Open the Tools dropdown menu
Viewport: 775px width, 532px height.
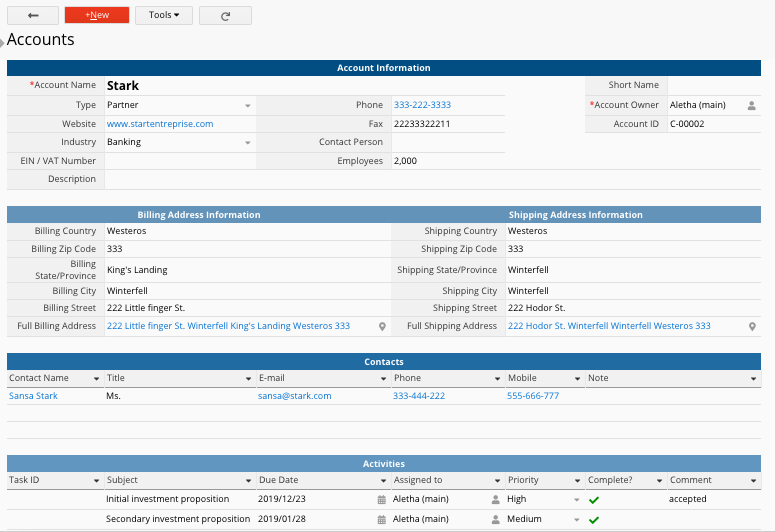(x=164, y=15)
